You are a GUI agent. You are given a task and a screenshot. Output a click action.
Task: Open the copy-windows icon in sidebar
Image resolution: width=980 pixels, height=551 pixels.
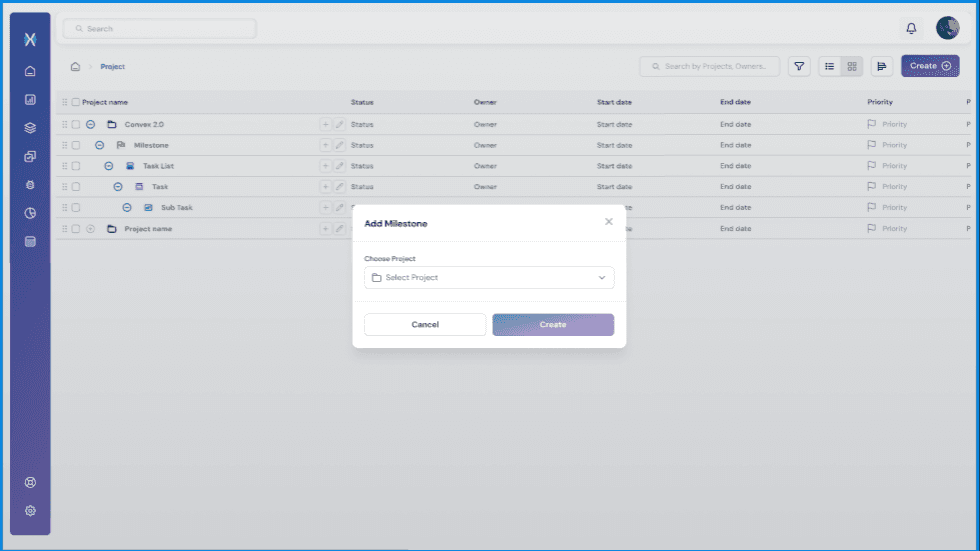point(30,156)
